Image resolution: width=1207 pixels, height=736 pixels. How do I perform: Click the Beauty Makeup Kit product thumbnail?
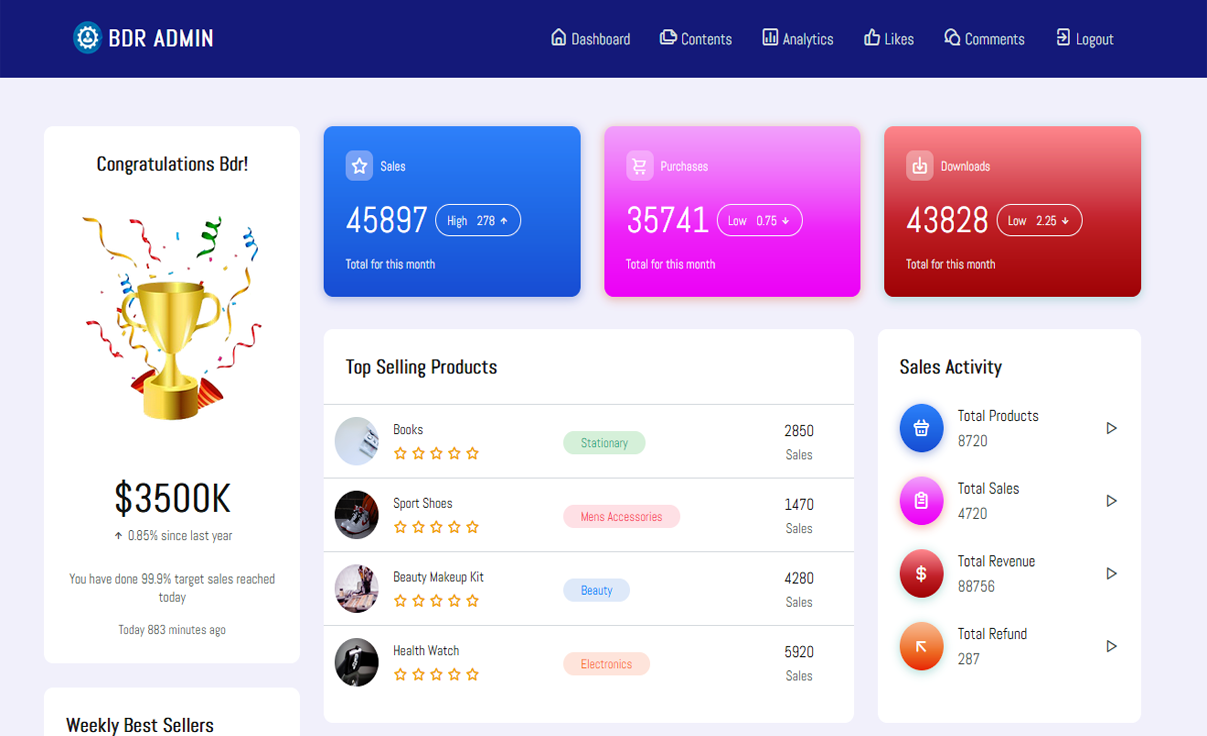coord(356,589)
